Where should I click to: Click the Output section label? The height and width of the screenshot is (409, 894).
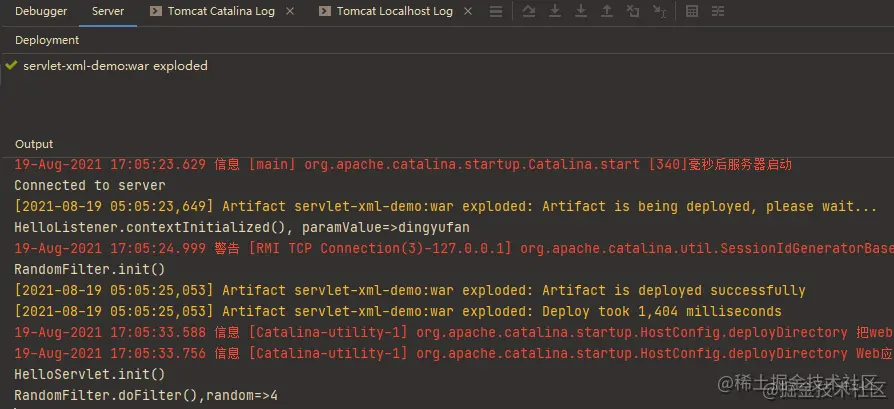point(34,144)
